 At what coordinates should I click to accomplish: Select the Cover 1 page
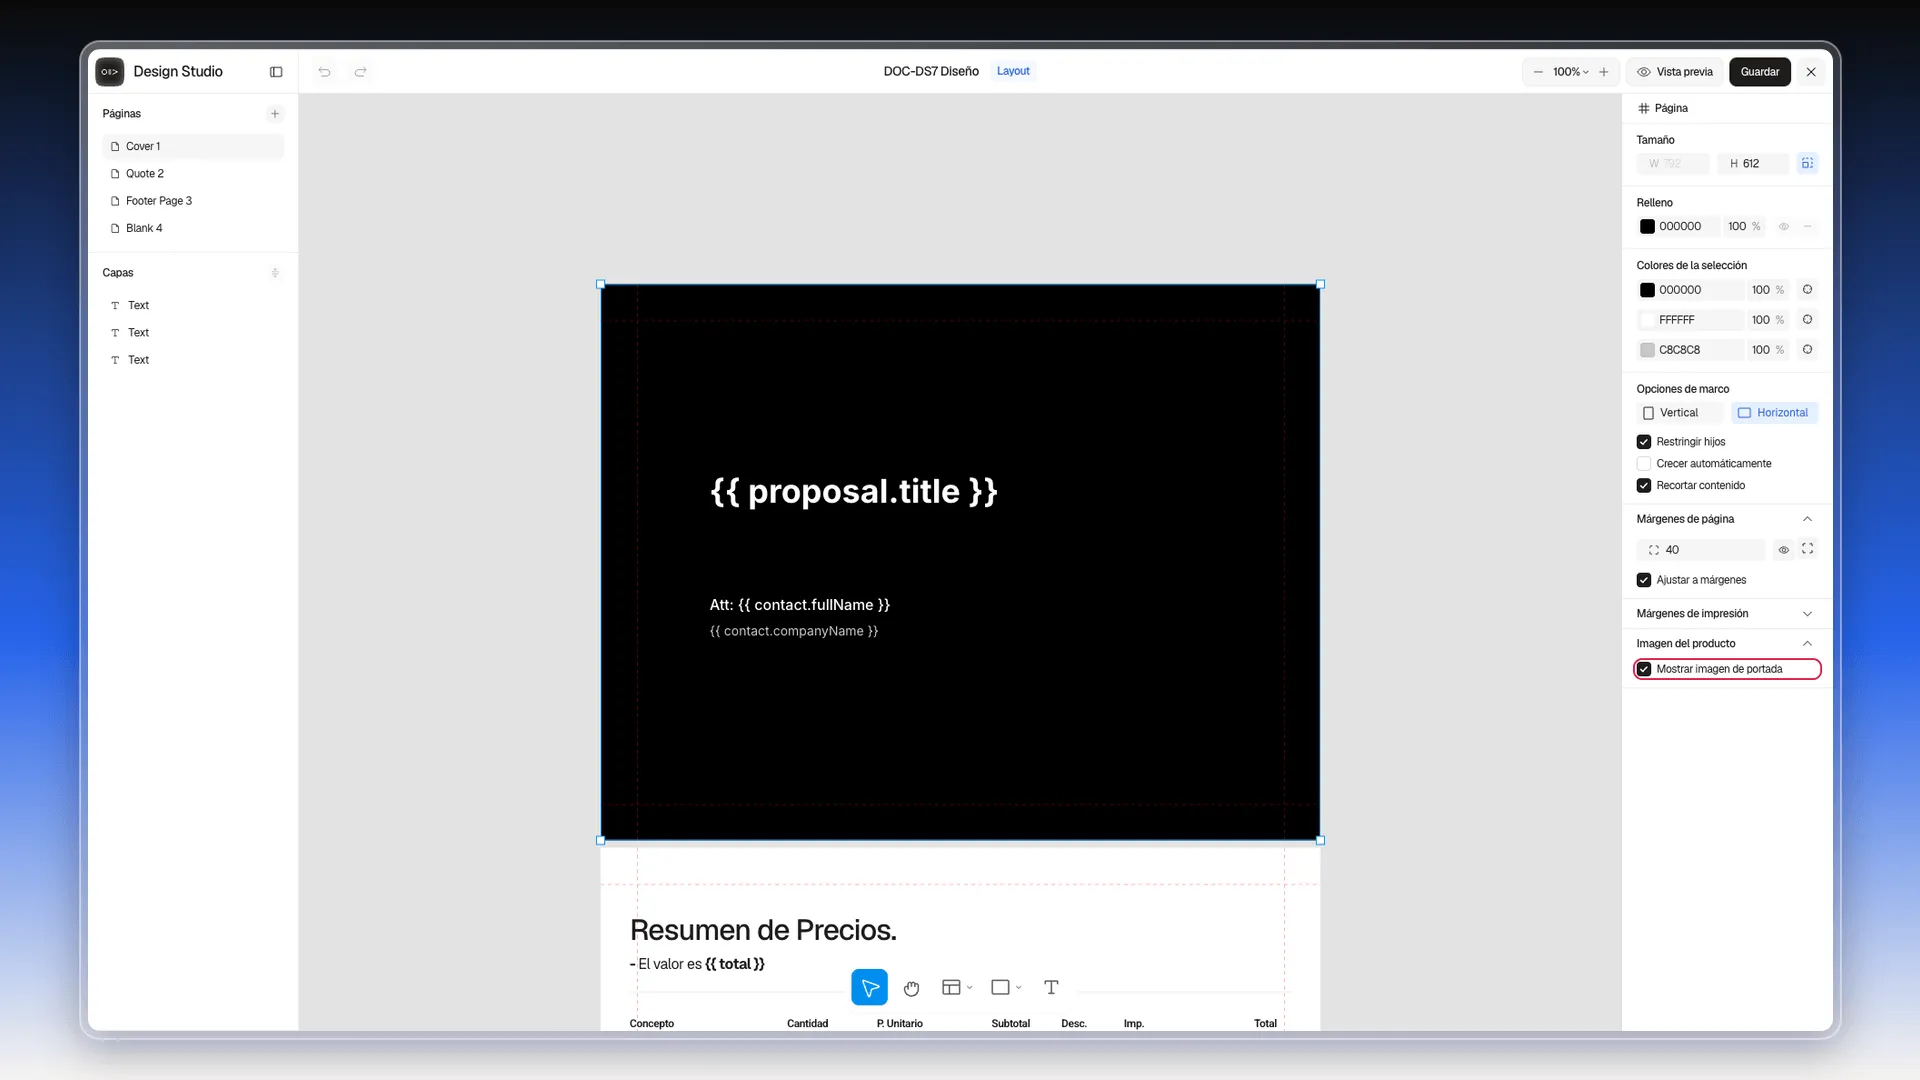pos(193,147)
